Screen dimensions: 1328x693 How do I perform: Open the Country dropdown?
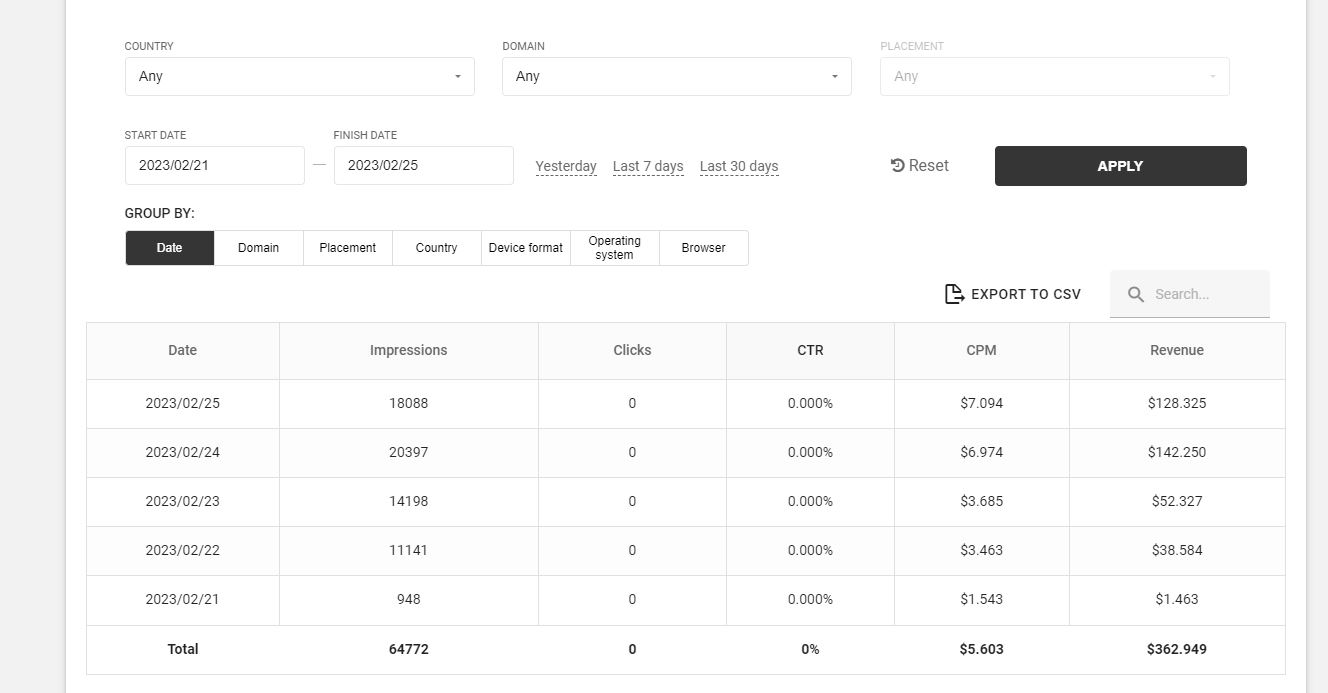click(299, 76)
